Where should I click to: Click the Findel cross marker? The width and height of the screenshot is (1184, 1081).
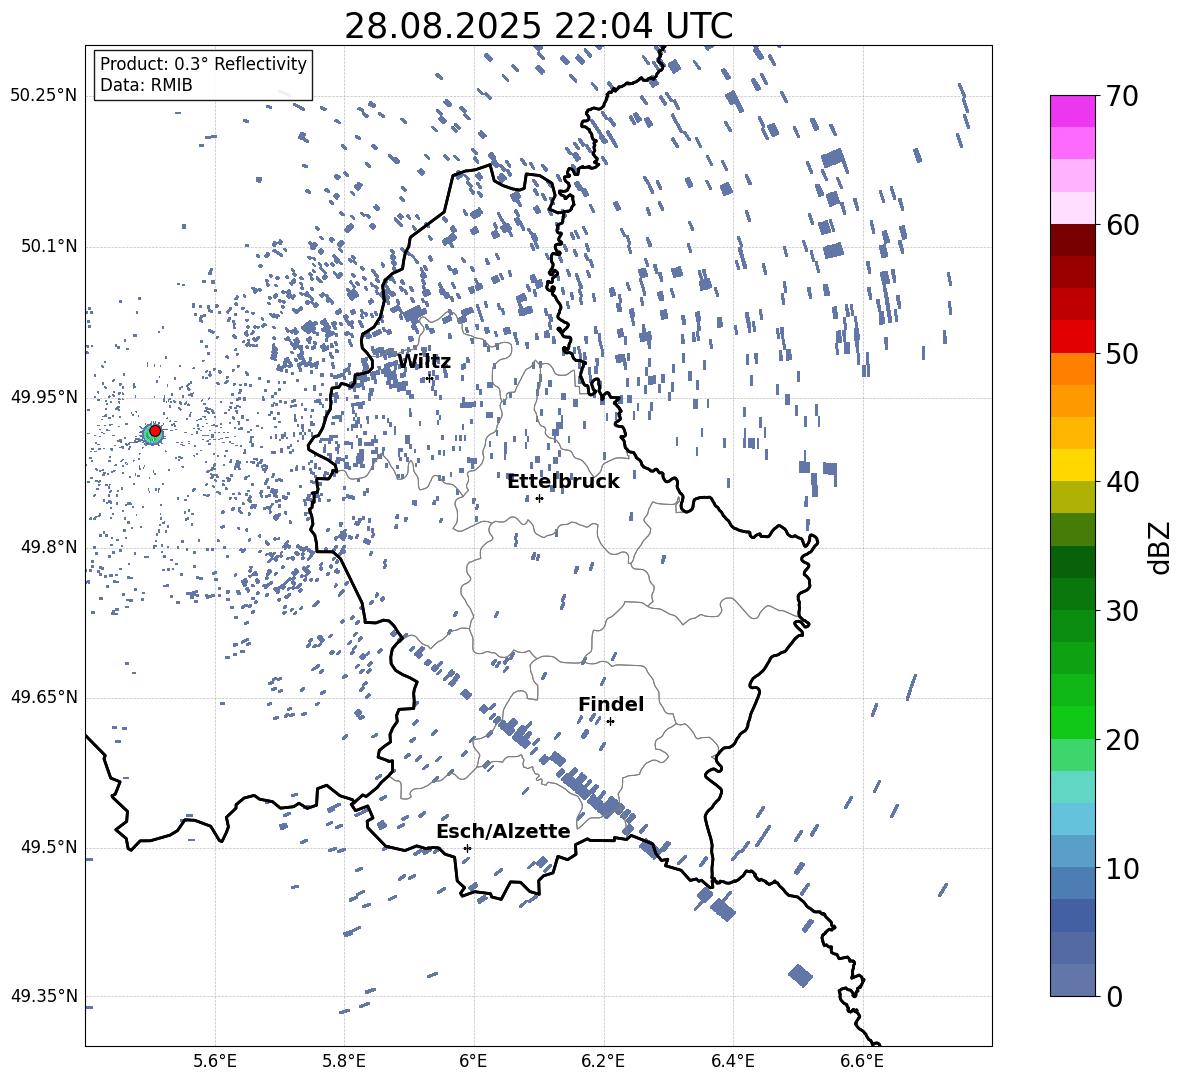point(610,722)
